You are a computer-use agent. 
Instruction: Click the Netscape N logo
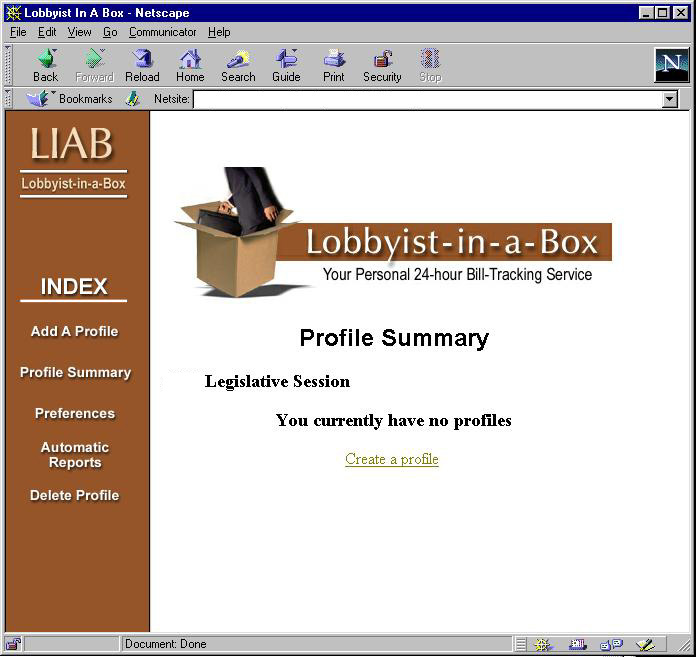coord(672,65)
